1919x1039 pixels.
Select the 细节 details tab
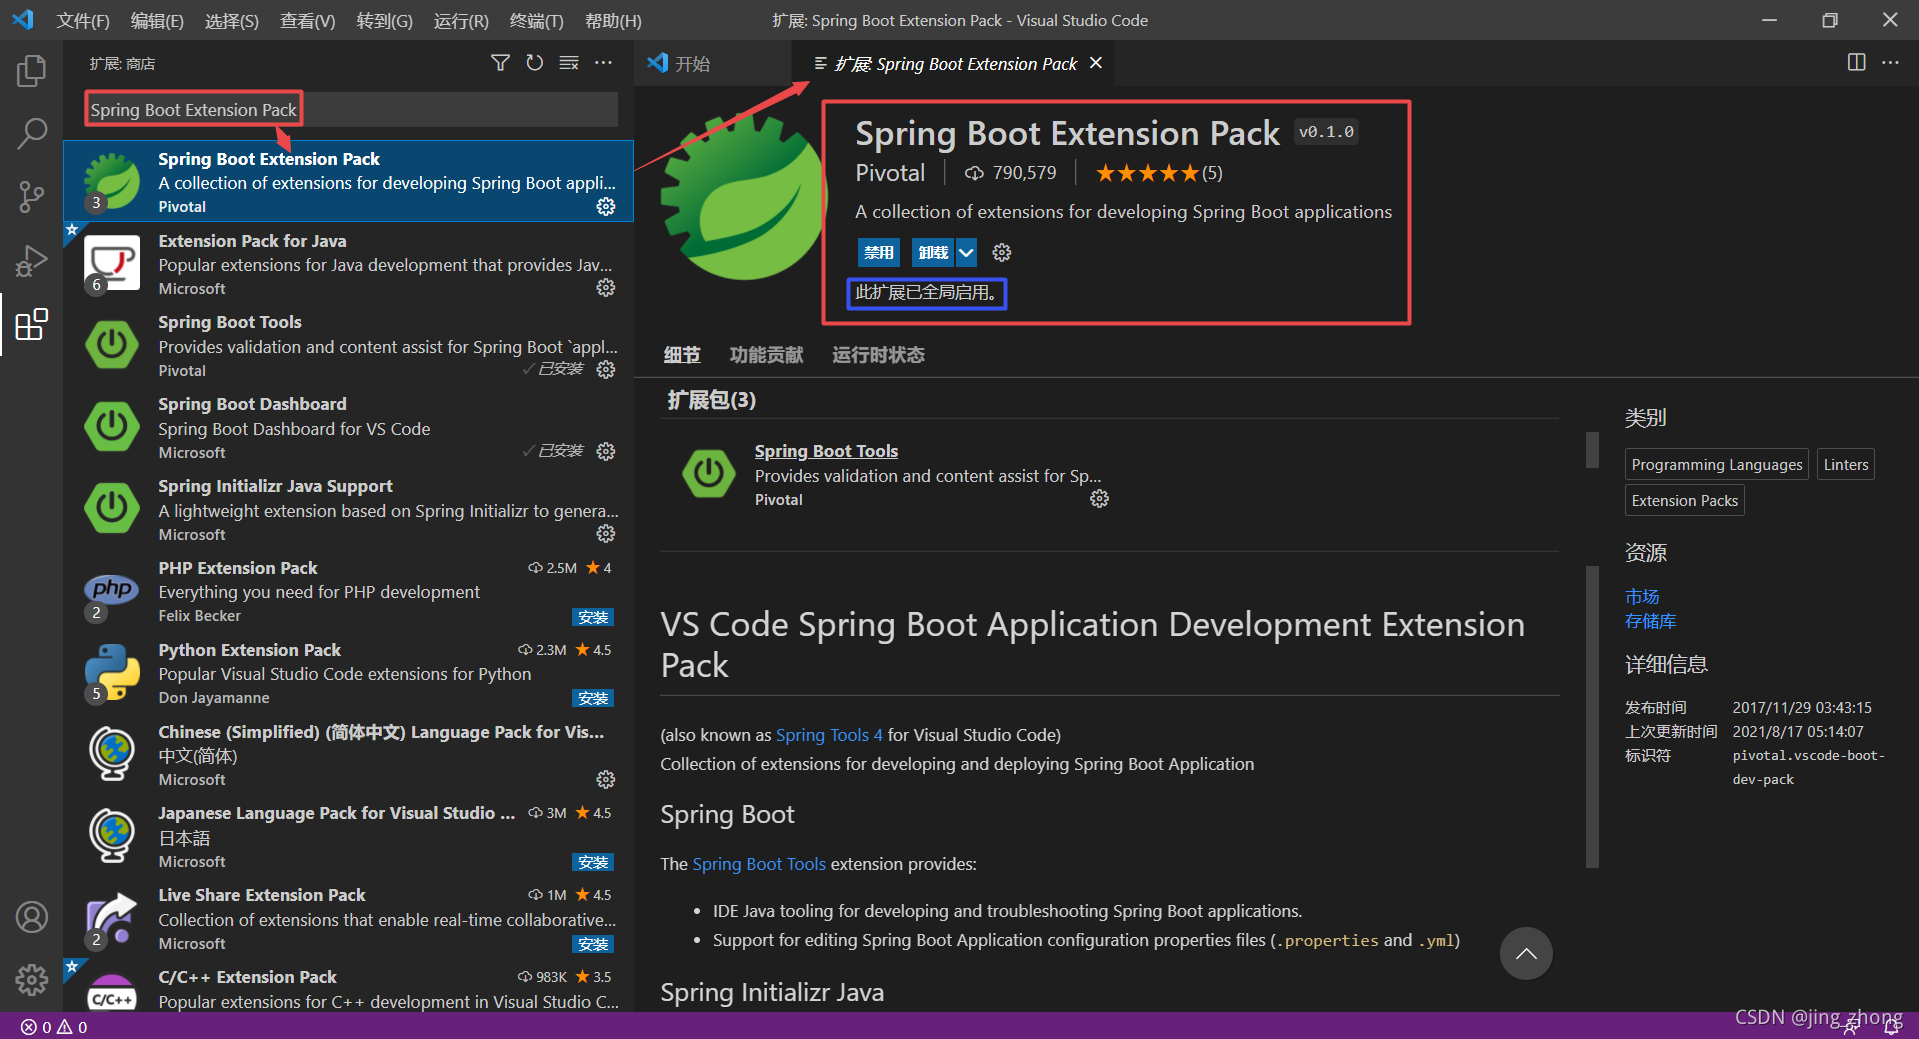coord(682,355)
